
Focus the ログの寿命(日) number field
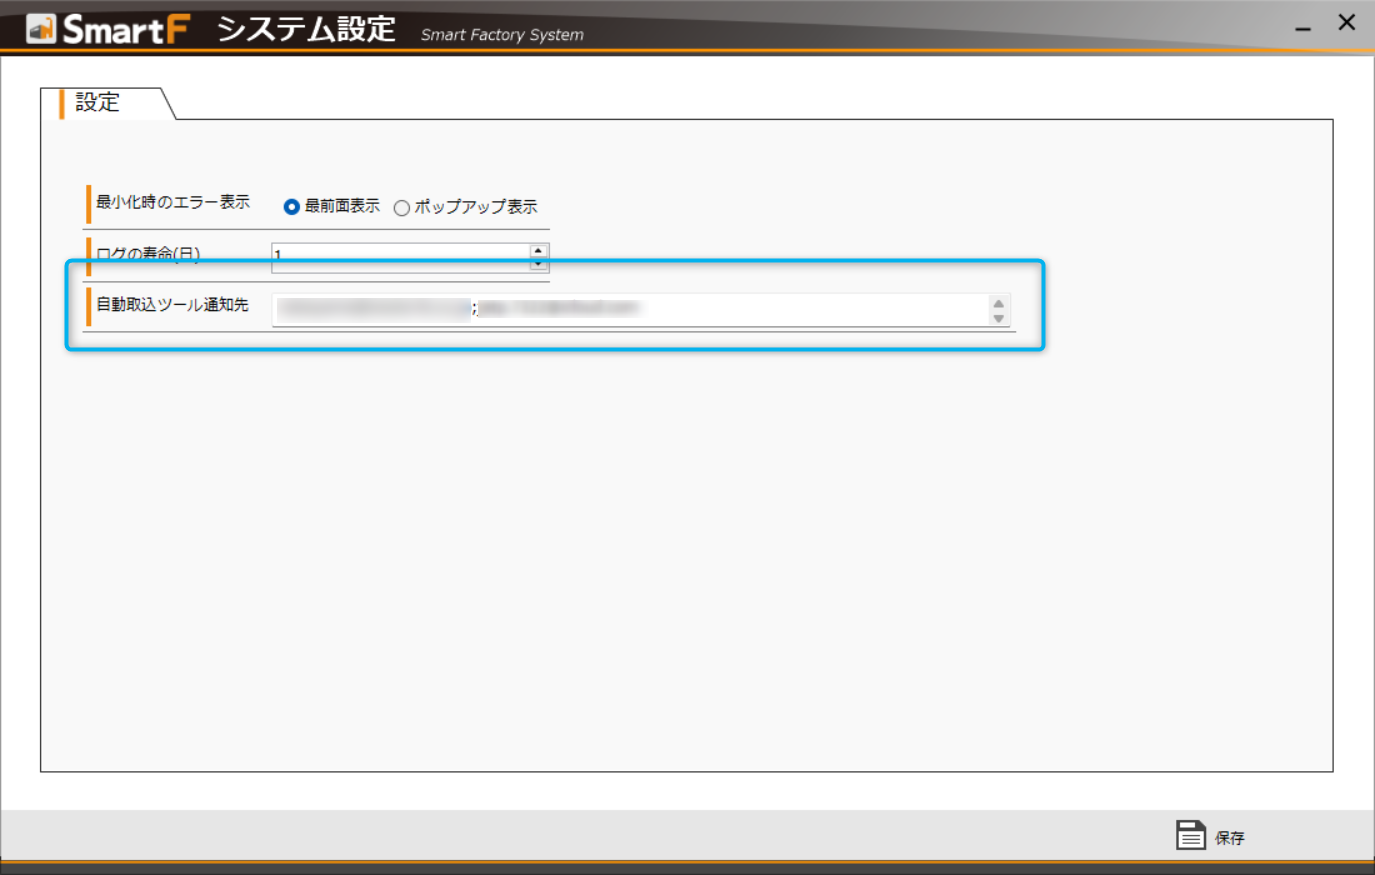[400, 254]
